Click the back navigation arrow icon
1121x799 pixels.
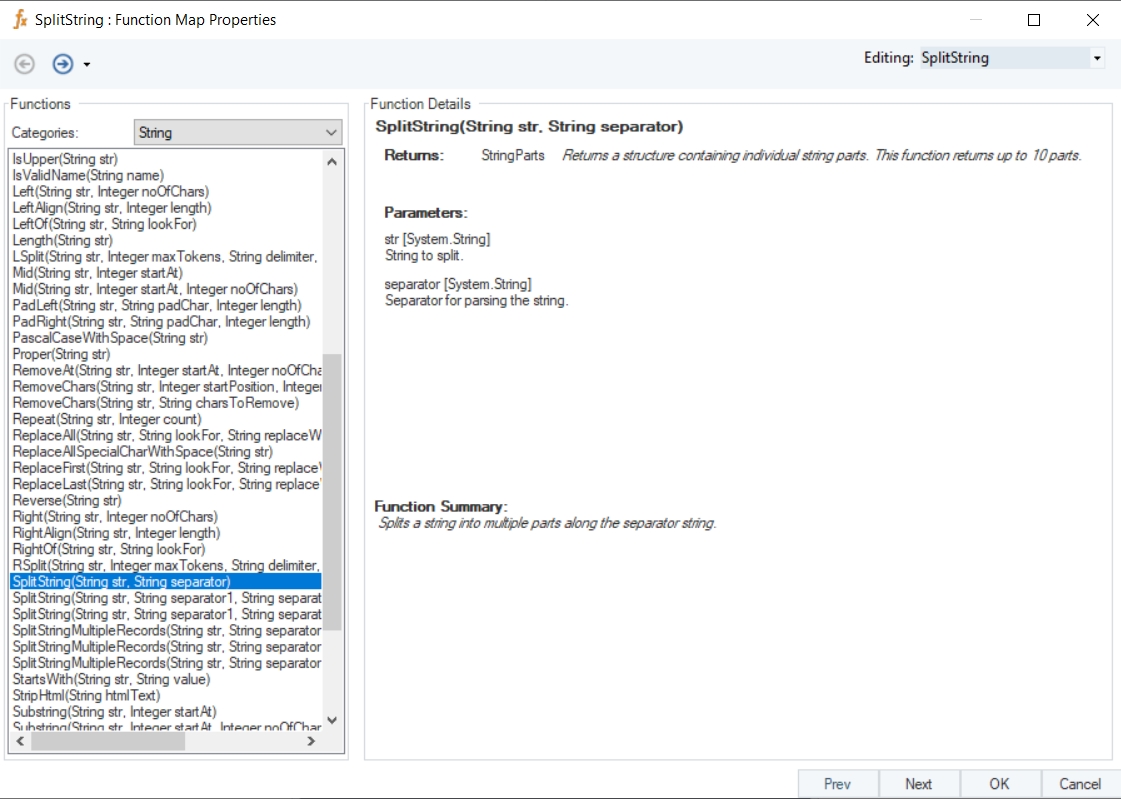pyautogui.click(x=25, y=64)
